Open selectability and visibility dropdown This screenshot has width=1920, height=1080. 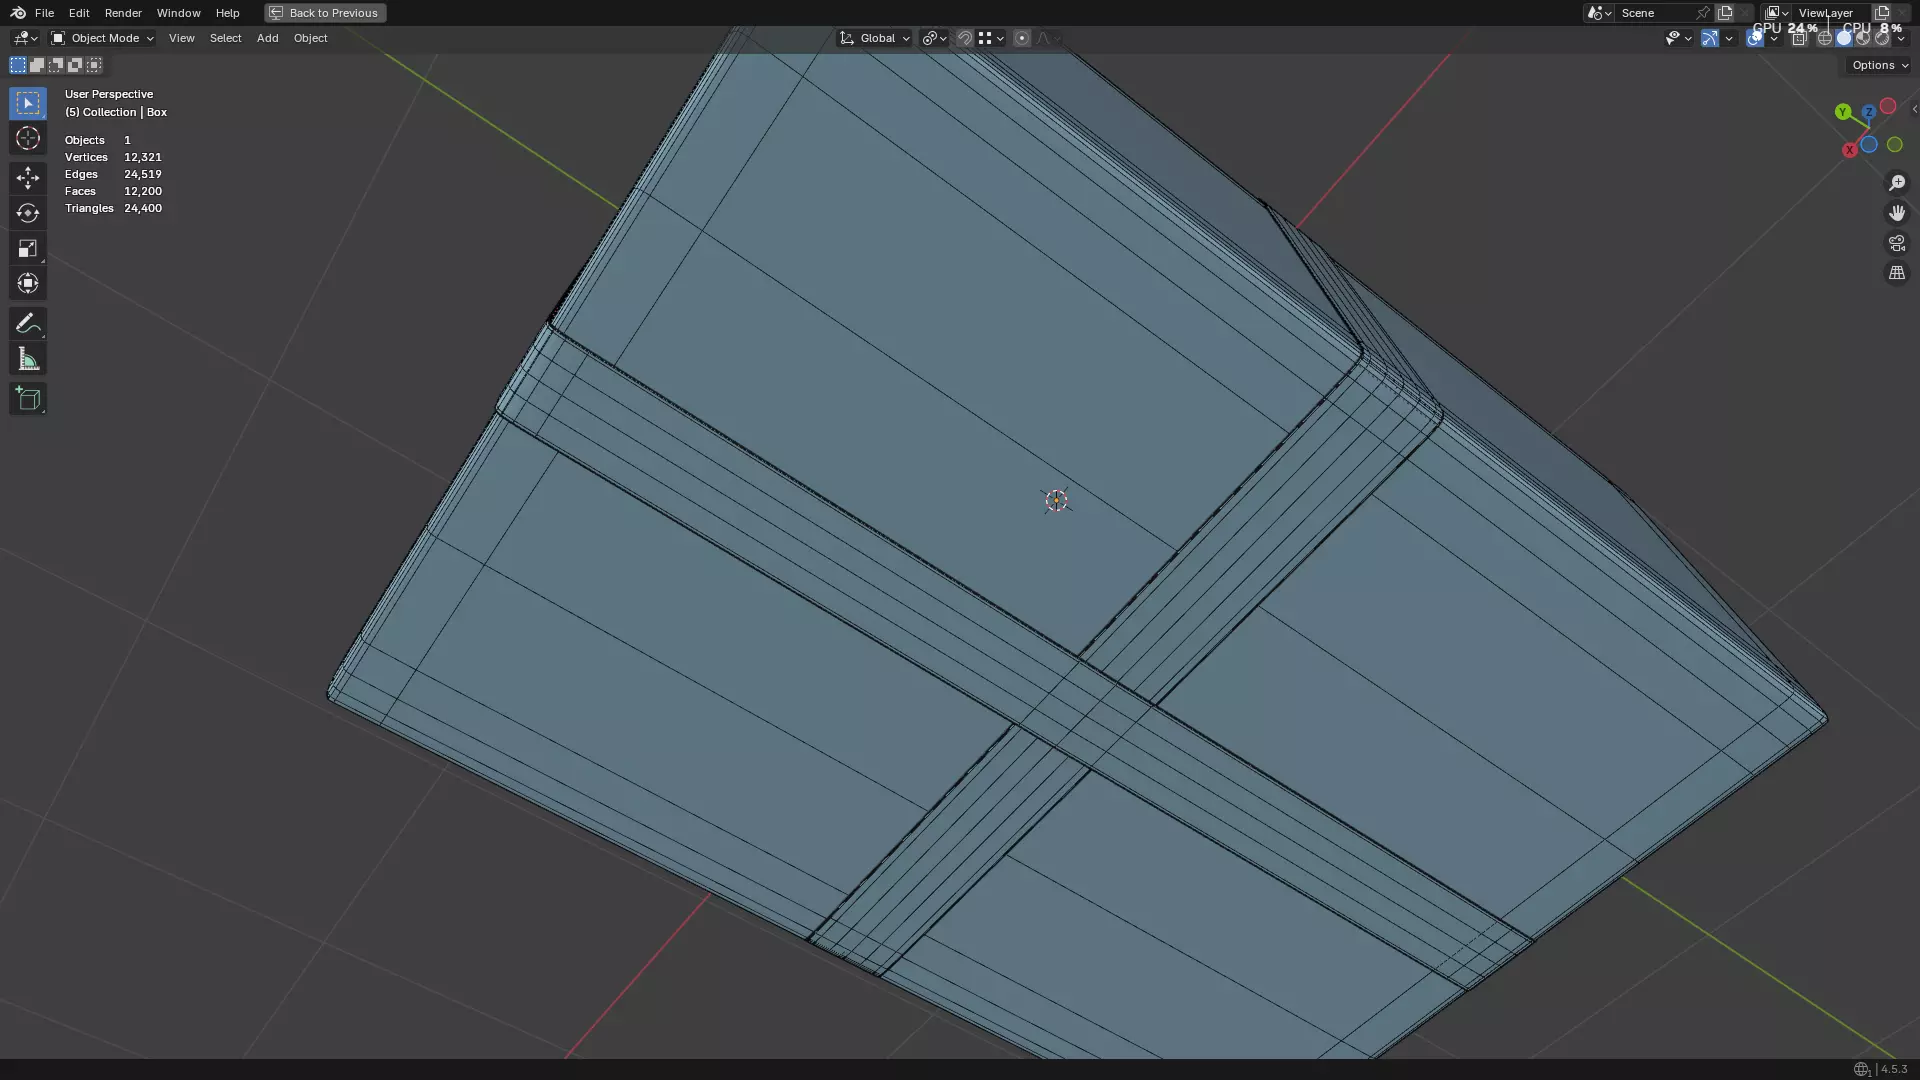1678,38
